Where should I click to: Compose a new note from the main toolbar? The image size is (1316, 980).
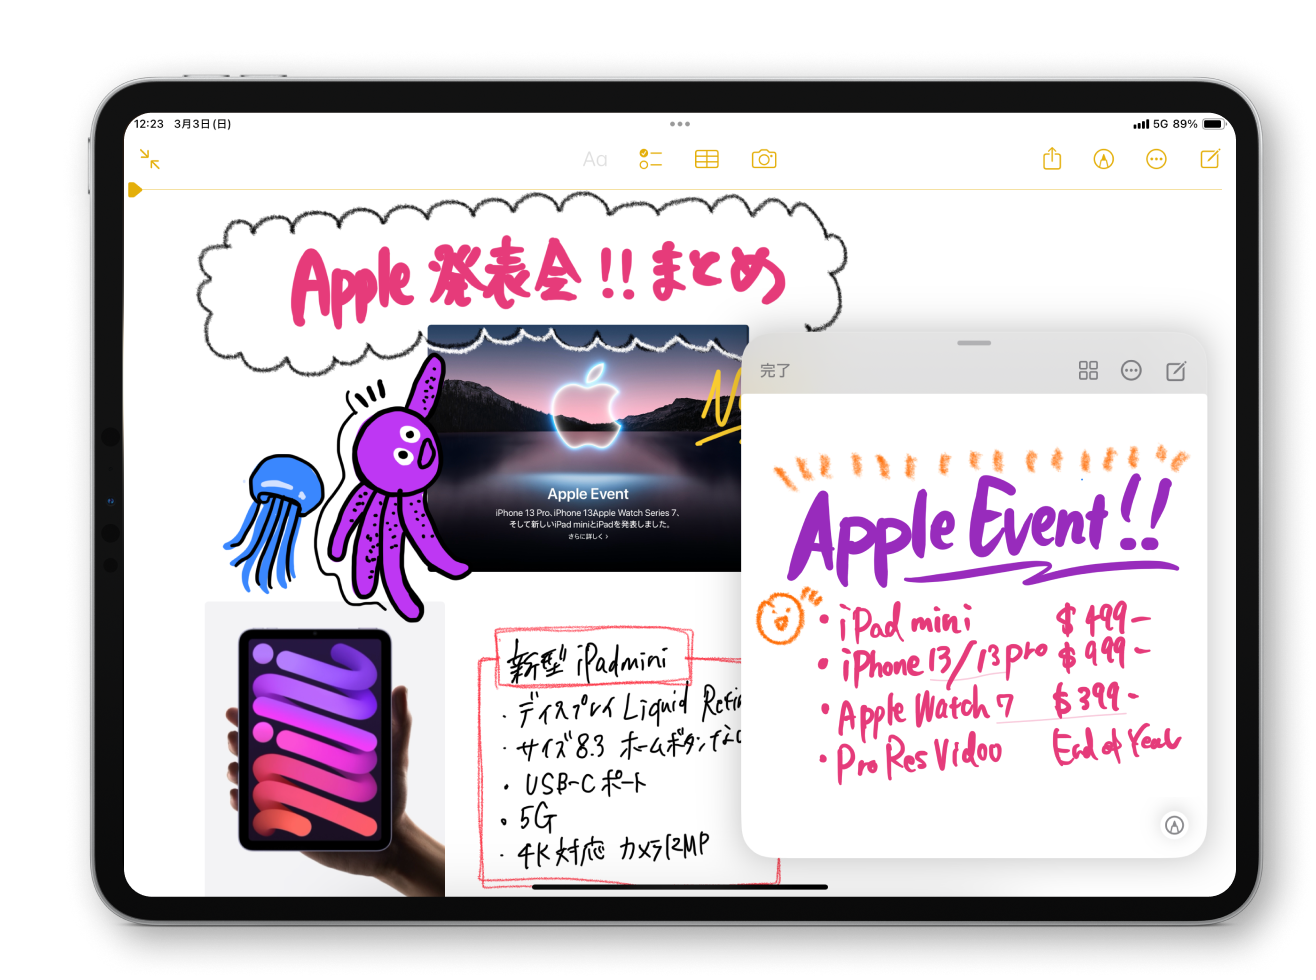[x=1210, y=159]
